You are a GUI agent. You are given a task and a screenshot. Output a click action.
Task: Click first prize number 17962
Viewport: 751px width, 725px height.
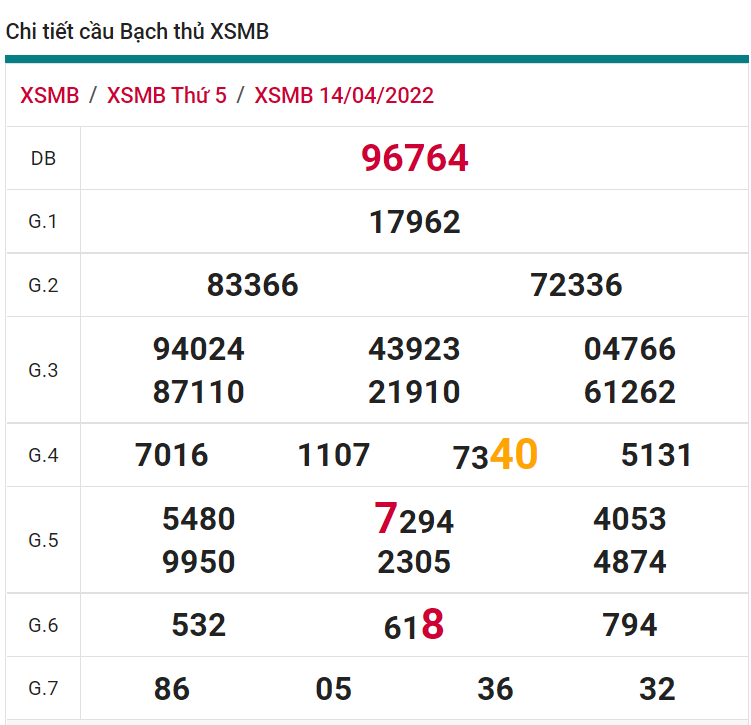coord(414,222)
